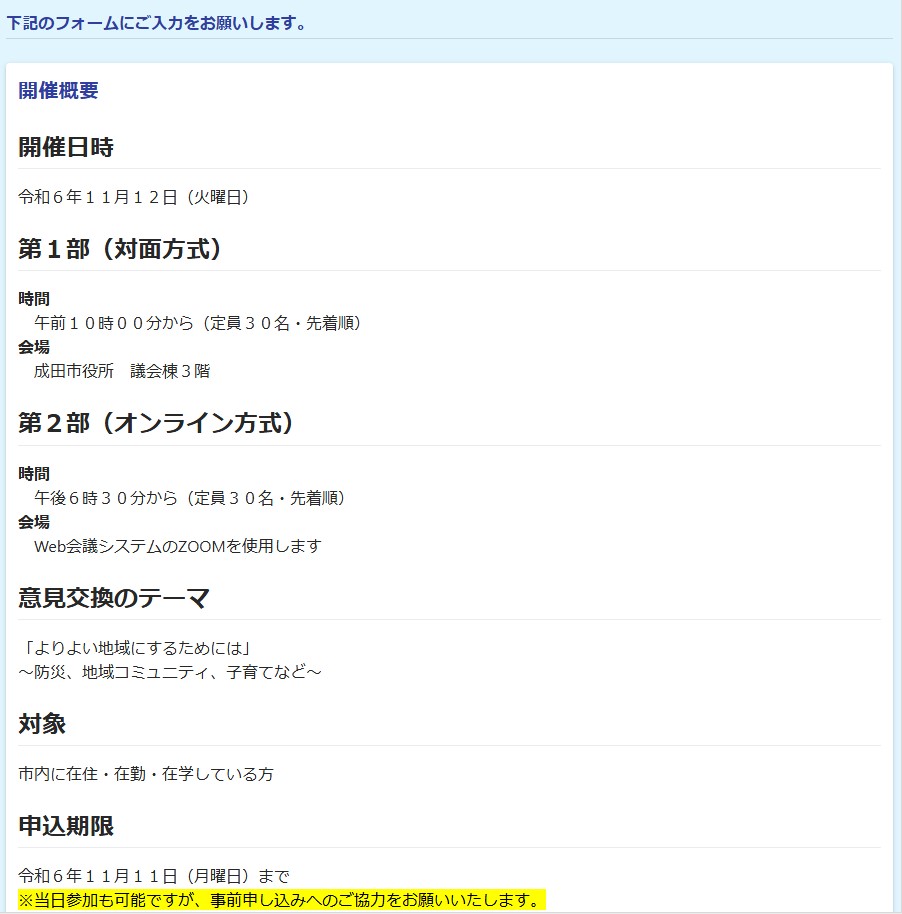902x914 pixels.
Task: Click the 対象 heading
Action: (42, 724)
